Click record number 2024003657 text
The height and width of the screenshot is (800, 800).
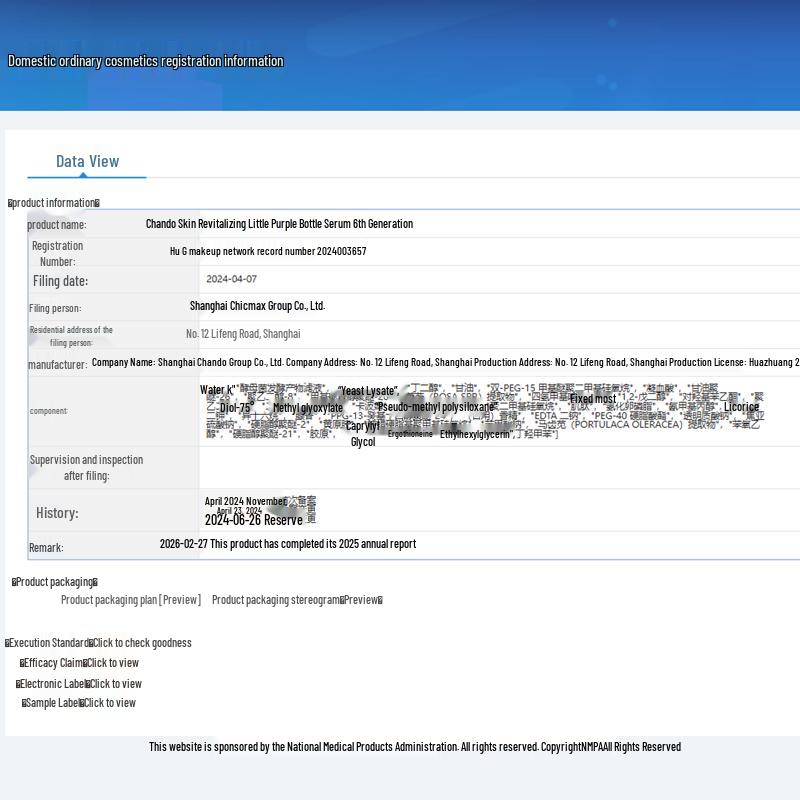(268, 251)
